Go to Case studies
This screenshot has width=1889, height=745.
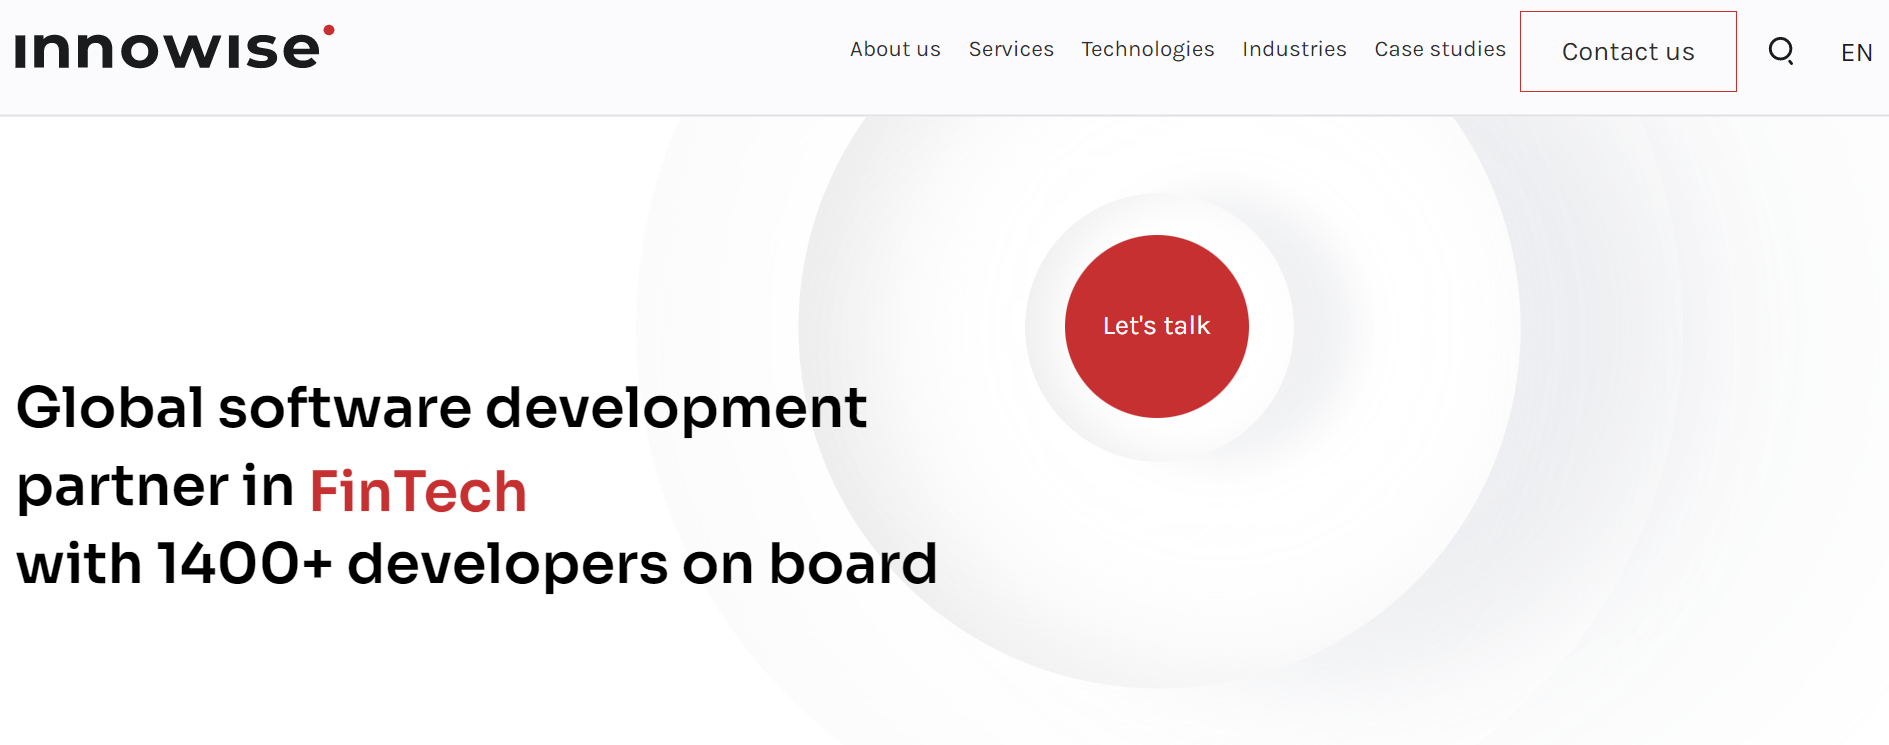[1440, 49]
